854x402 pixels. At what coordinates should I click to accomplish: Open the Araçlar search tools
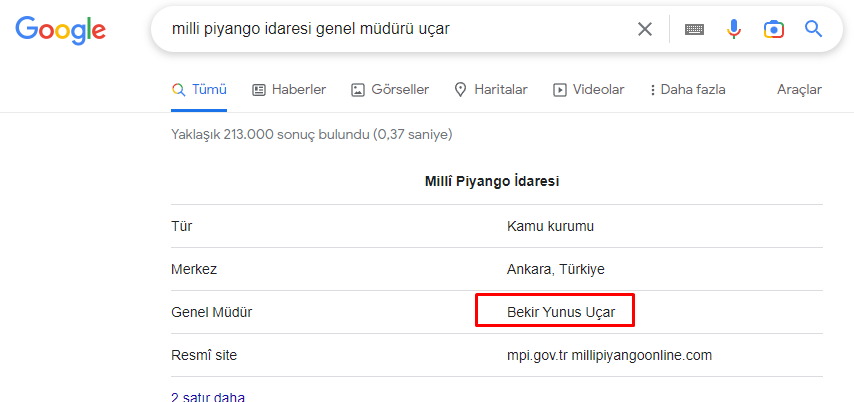pos(799,90)
